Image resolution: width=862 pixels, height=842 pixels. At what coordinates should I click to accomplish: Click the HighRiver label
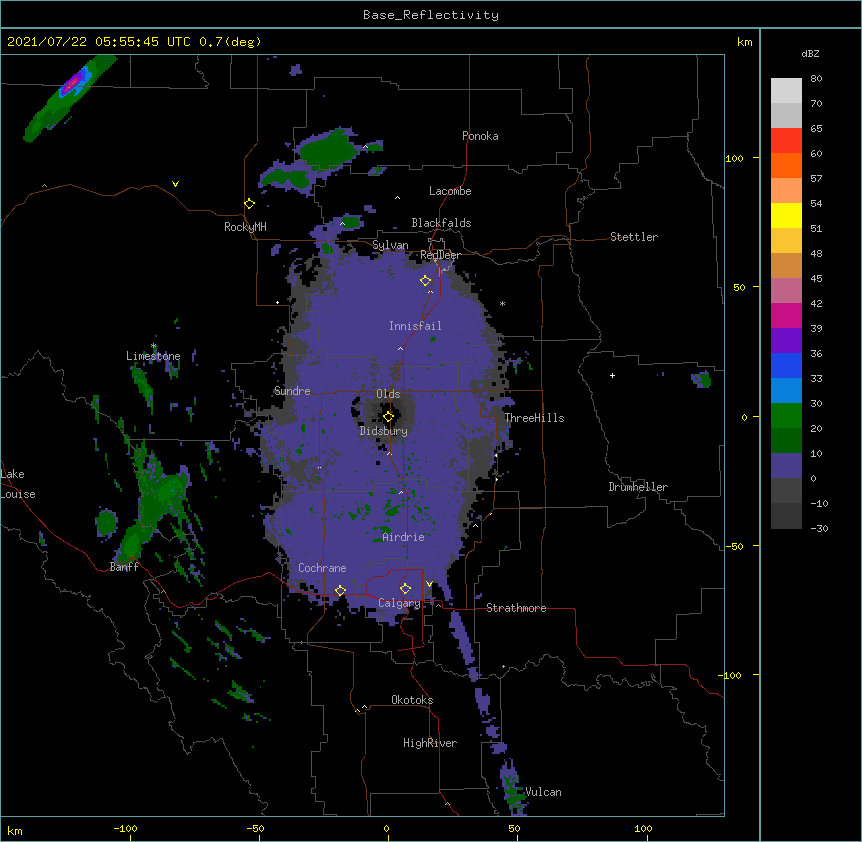coord(430,743)
